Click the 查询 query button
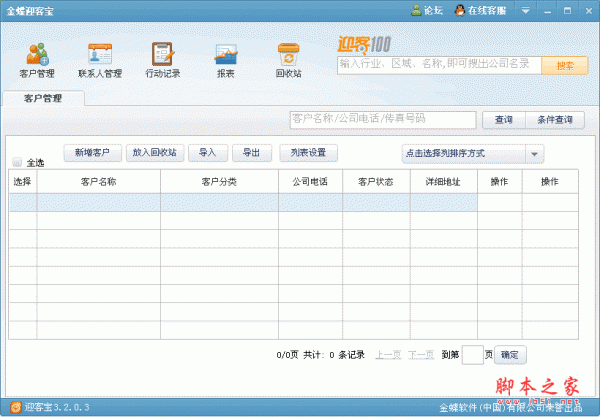Image resolution: width=600 pixels, height=417 pixels. pyautogui.click(x=504, y=120)
